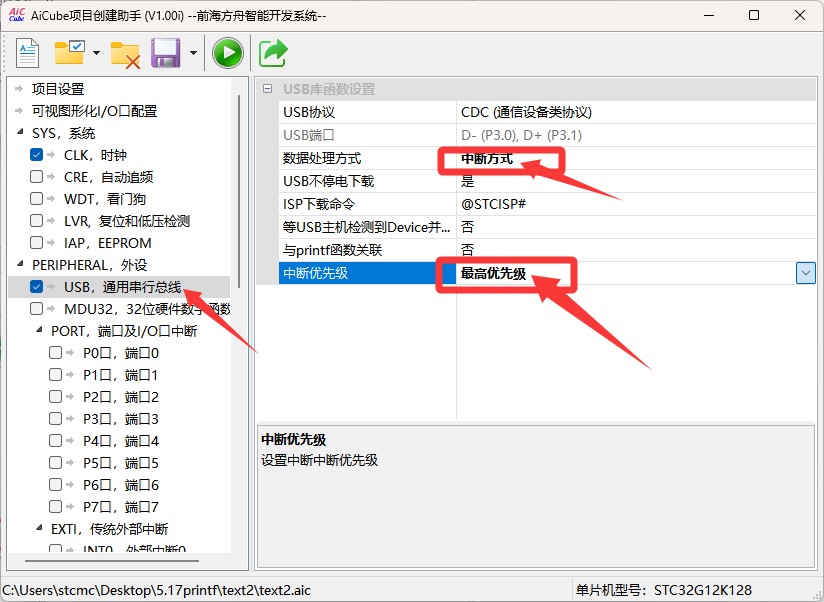
Task: Maximize the AiCube window
Action: click(754, 15)
